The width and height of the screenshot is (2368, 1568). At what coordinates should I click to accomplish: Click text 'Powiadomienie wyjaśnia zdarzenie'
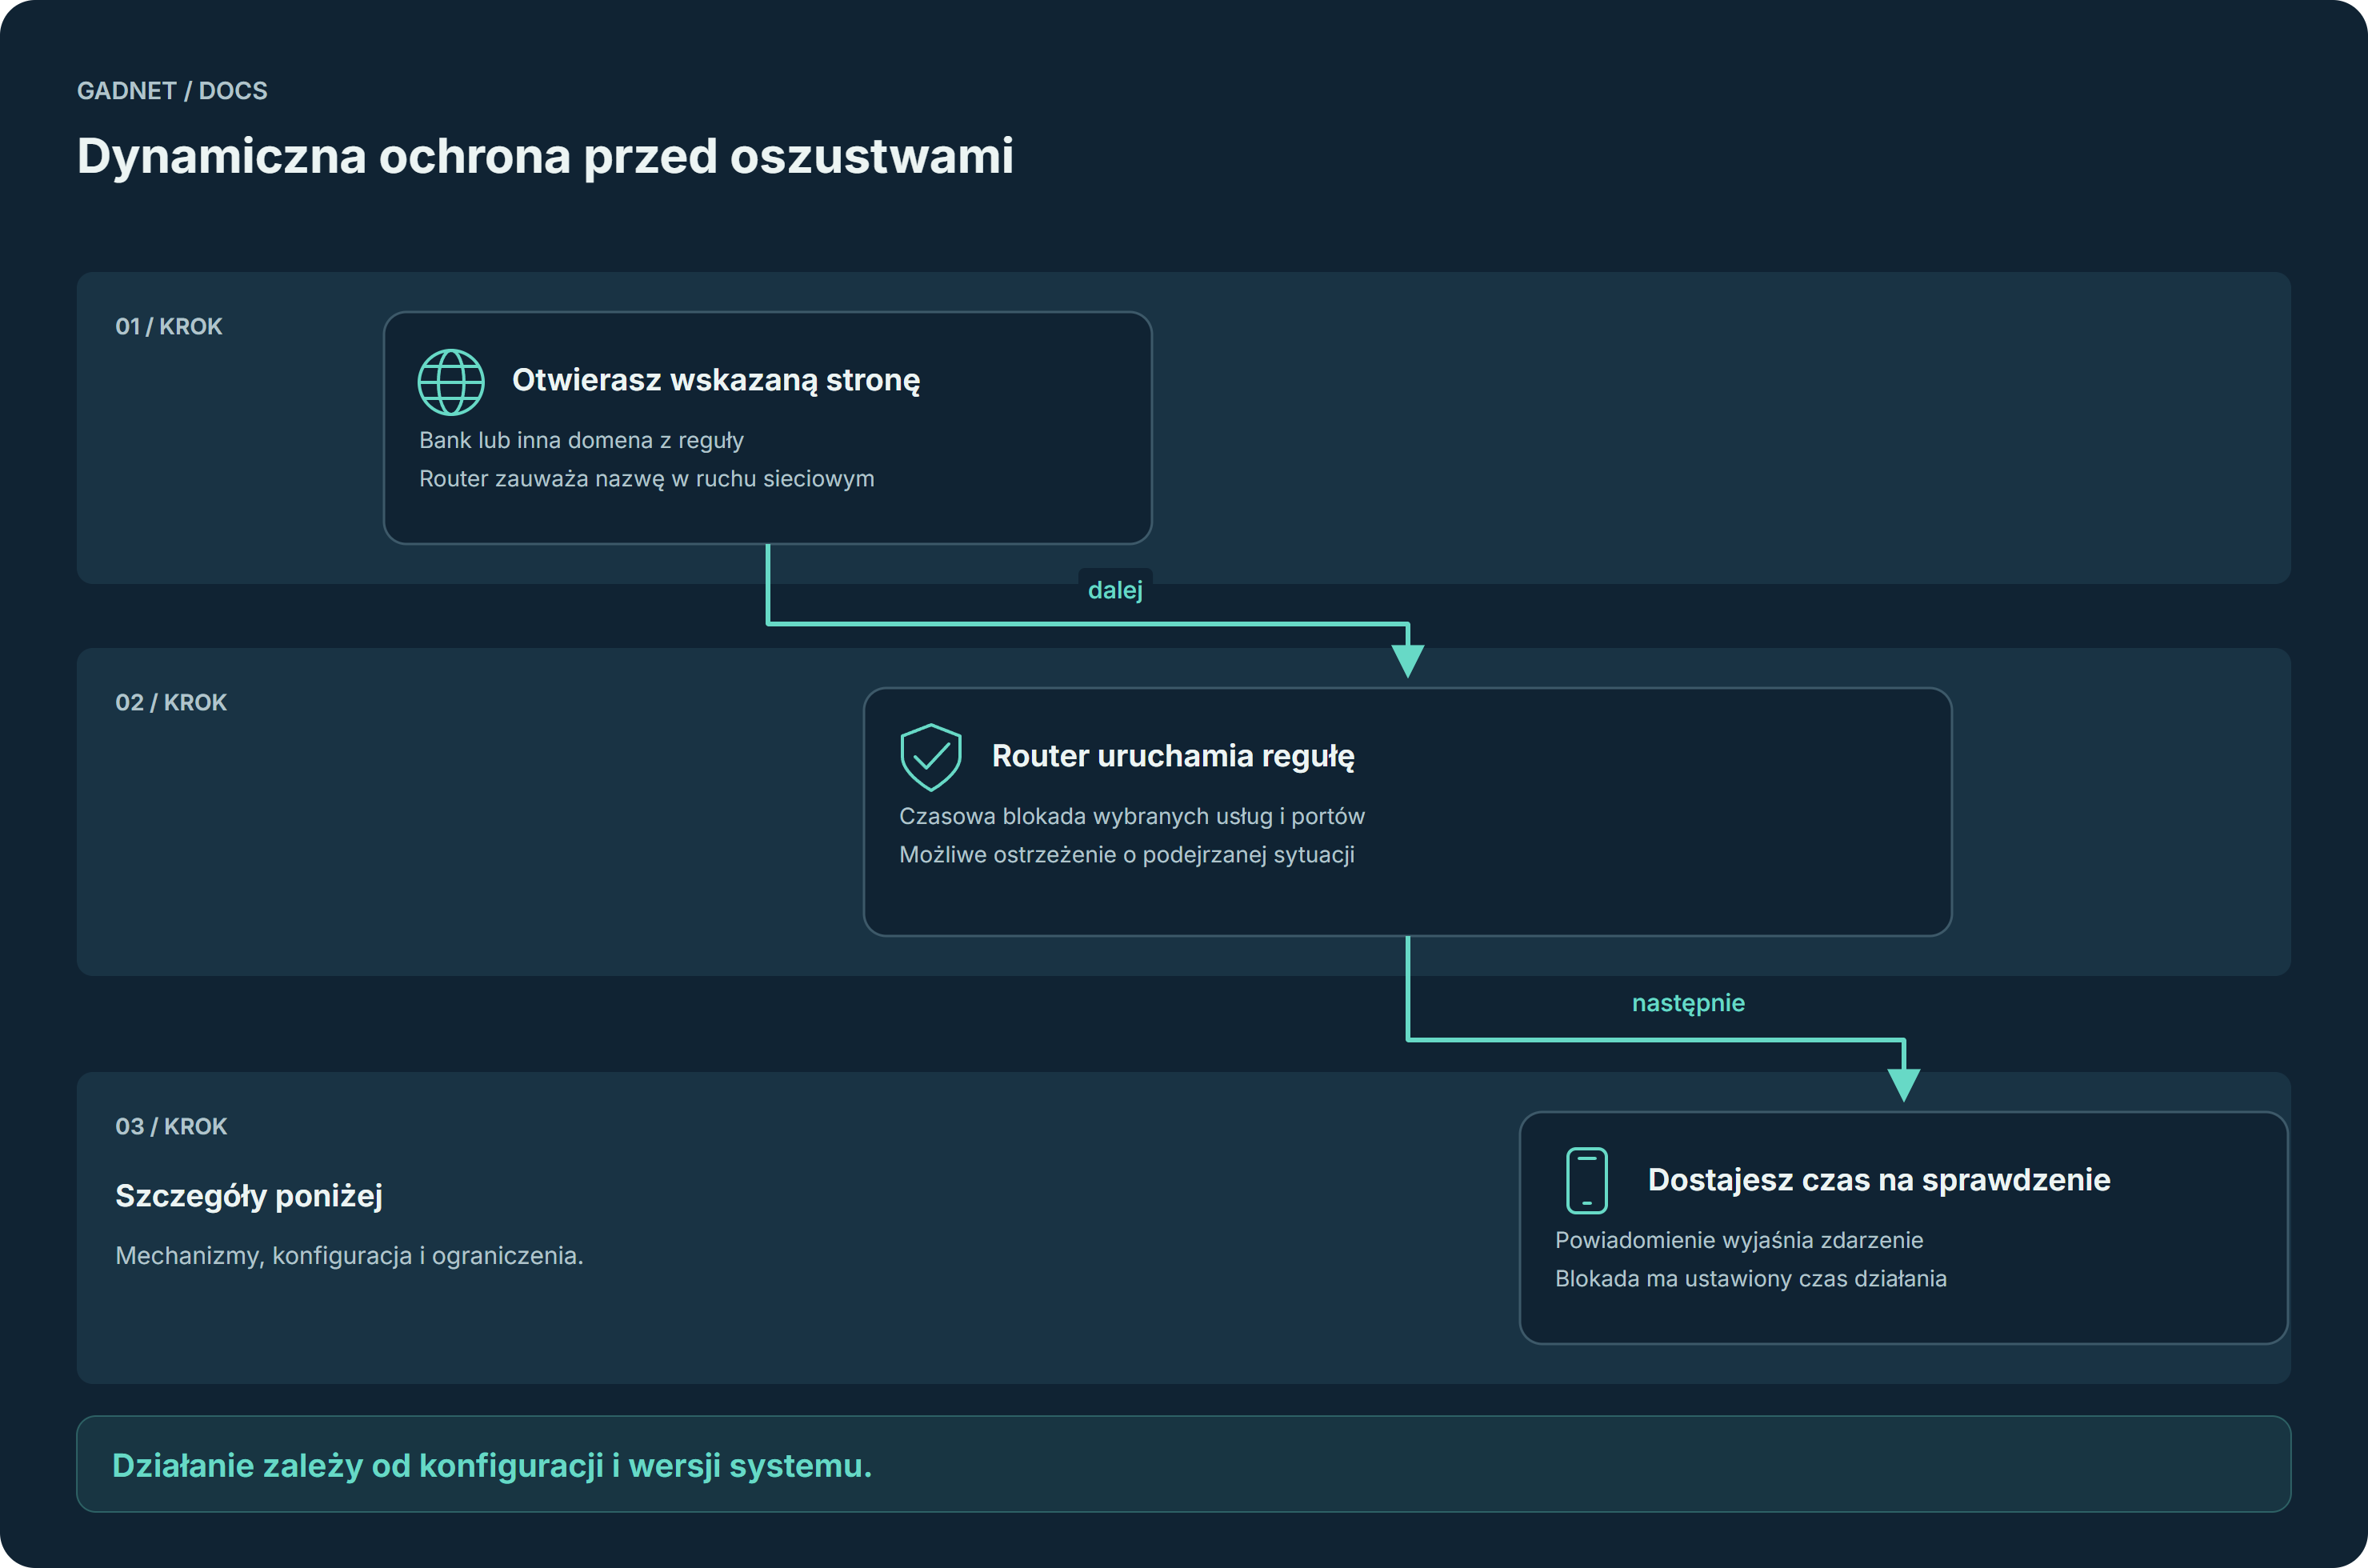tap(1739, 1240)
